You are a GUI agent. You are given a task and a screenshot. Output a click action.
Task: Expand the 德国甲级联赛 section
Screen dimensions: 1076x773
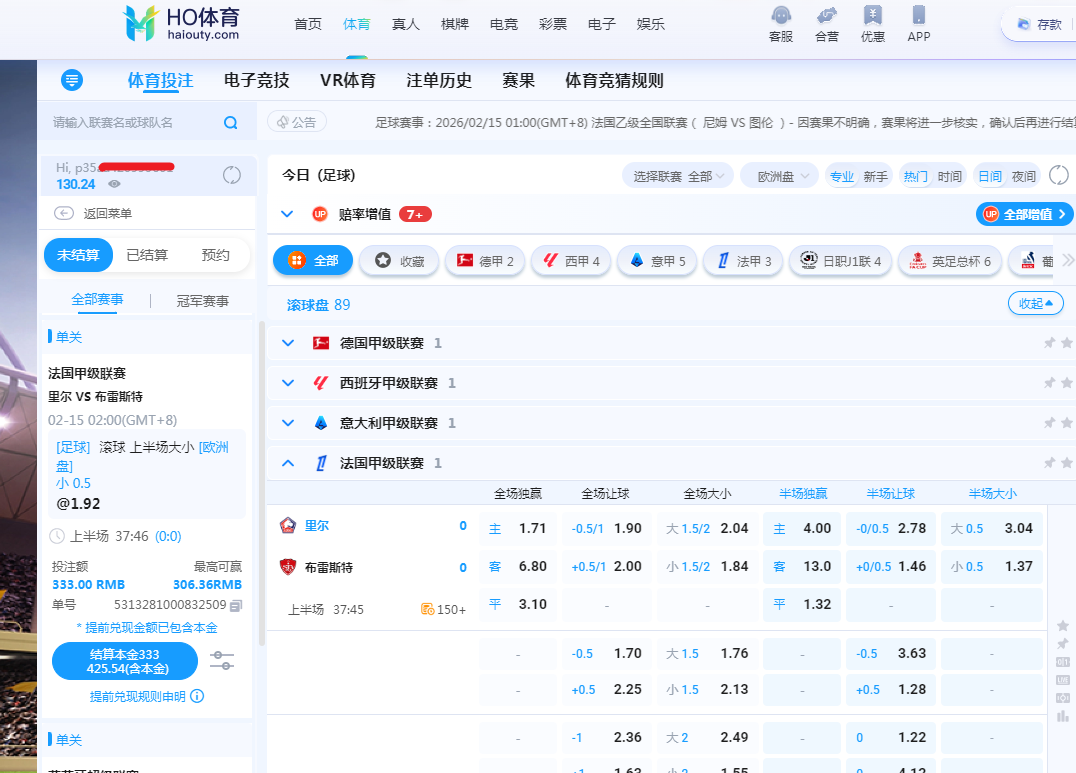pyautogui.click(x=288, y=343)
